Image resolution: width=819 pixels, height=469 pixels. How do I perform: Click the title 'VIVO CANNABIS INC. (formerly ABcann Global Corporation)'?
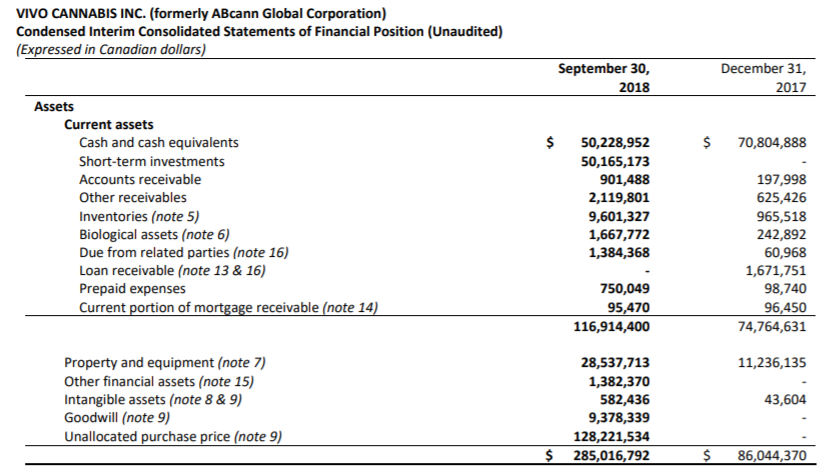(x=201, y=13)
